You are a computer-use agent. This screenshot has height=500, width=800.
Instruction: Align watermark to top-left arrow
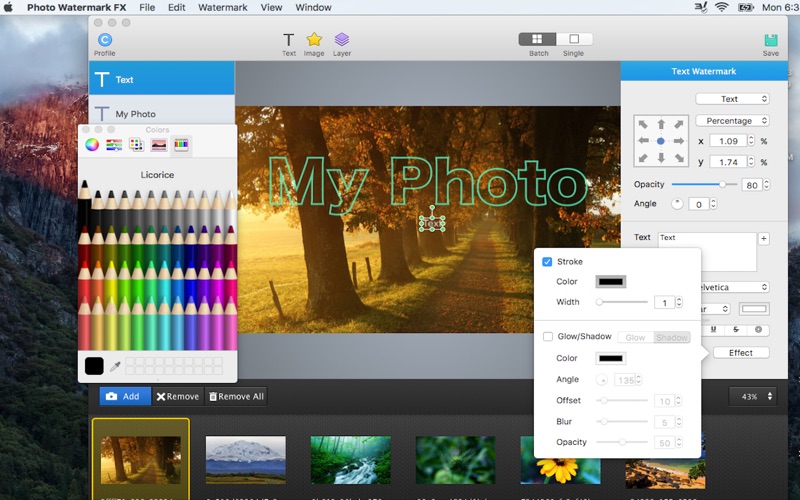[643, 124]
